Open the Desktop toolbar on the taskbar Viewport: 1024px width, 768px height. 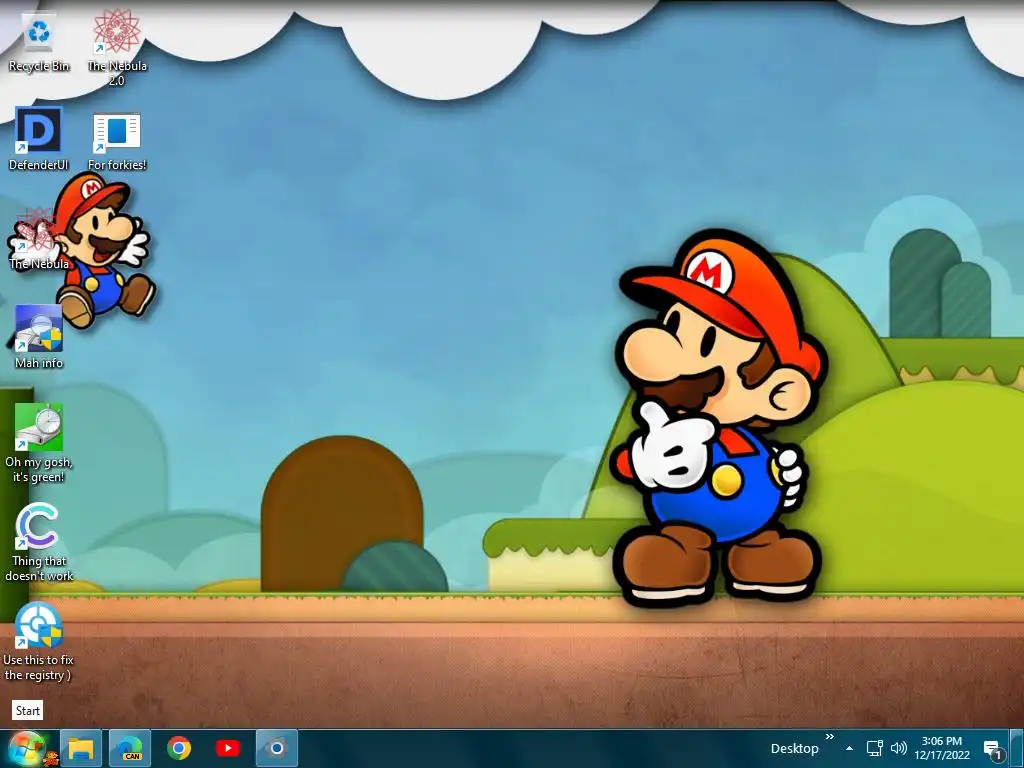[794, 749]
